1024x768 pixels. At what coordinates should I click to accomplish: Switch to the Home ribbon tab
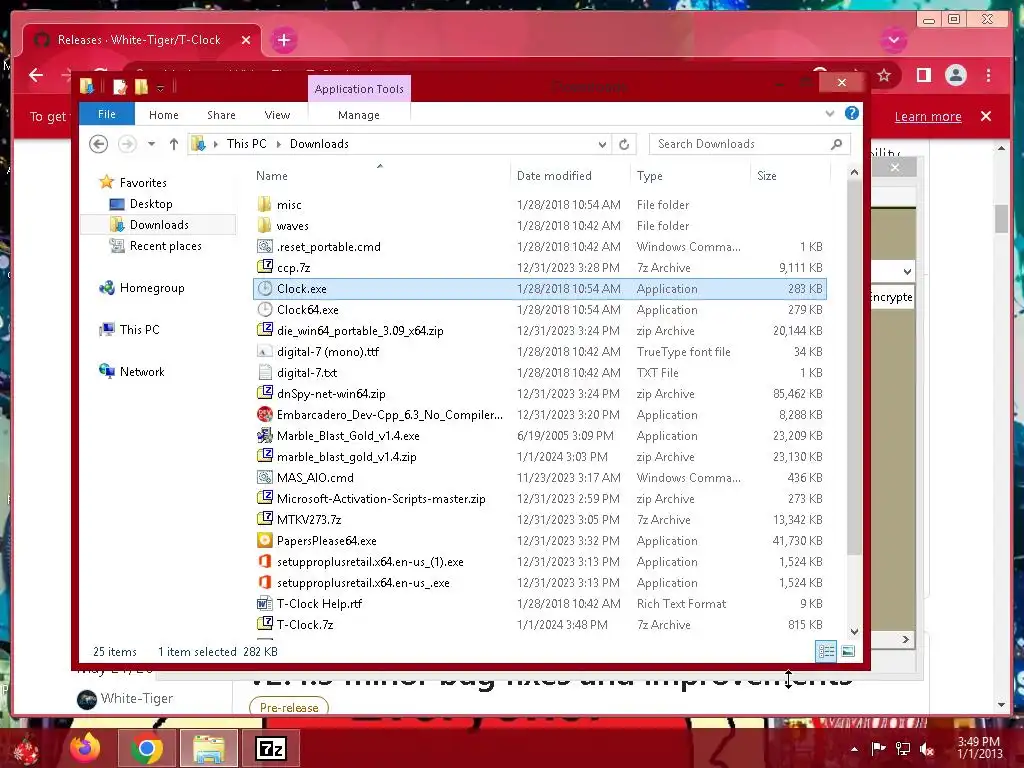click(163, 114)
